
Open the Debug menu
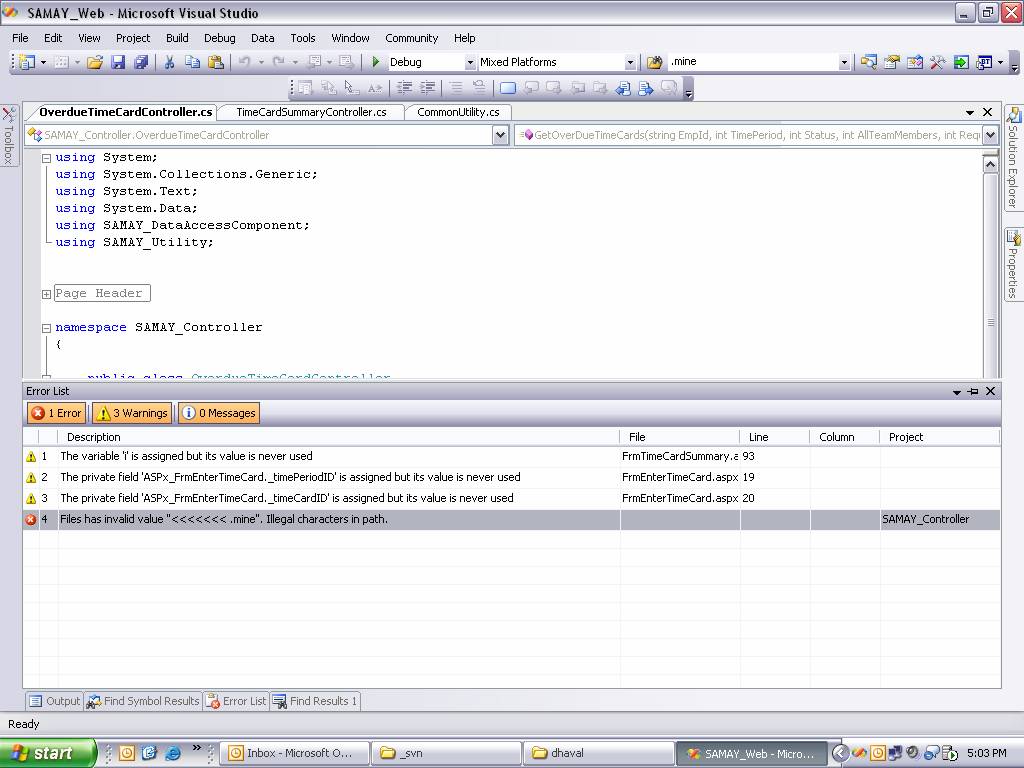point(219,38)
